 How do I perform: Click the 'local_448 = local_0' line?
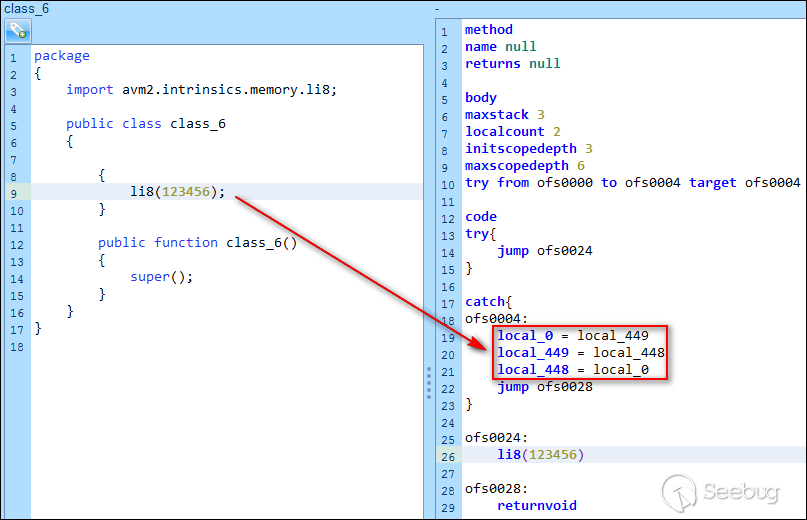(572, 370)
